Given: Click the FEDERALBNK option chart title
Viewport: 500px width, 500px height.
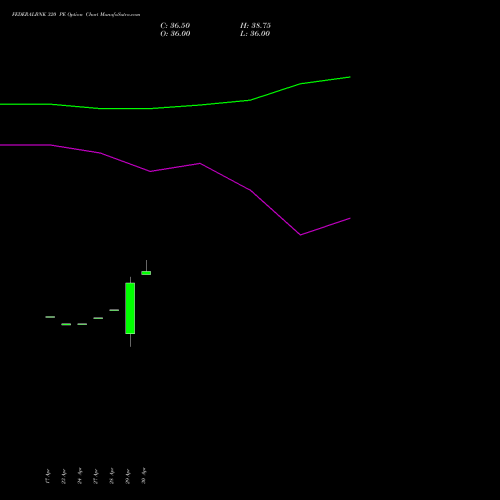Looking at the screenshot, I should [76, 14].
